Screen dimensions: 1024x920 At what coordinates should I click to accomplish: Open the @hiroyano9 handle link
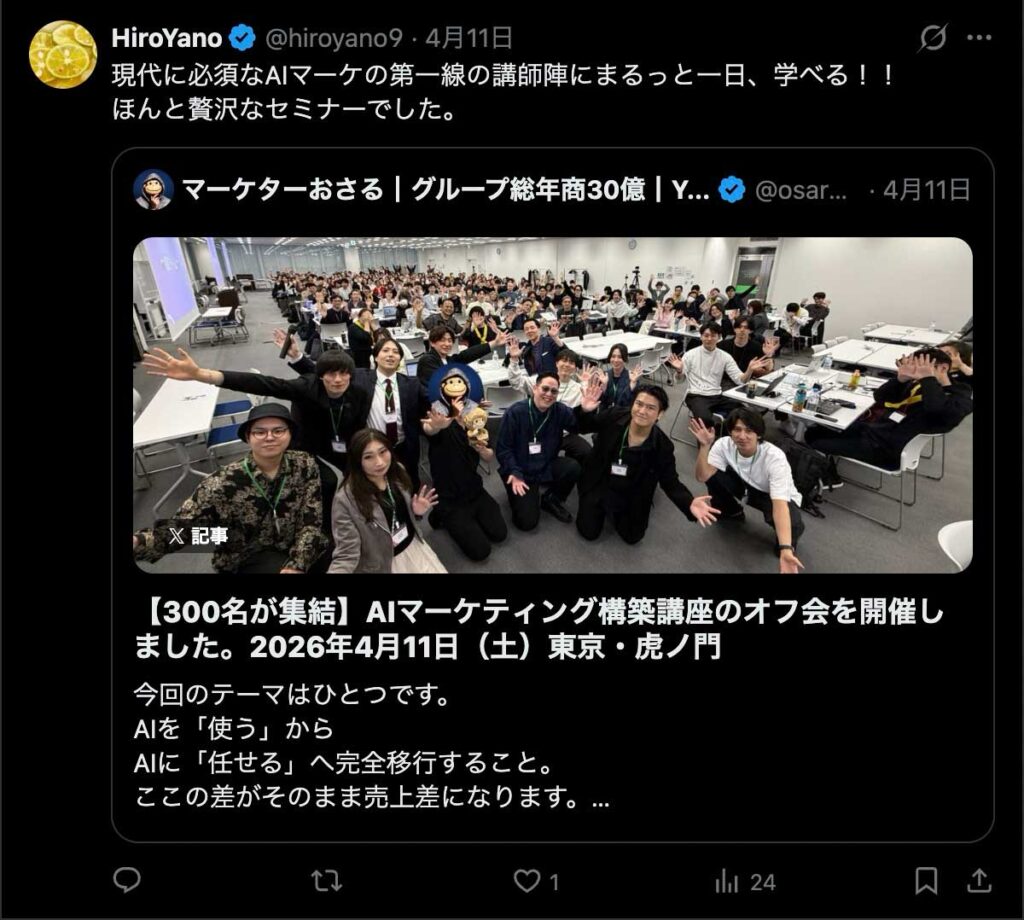click(x=334, y=39)
